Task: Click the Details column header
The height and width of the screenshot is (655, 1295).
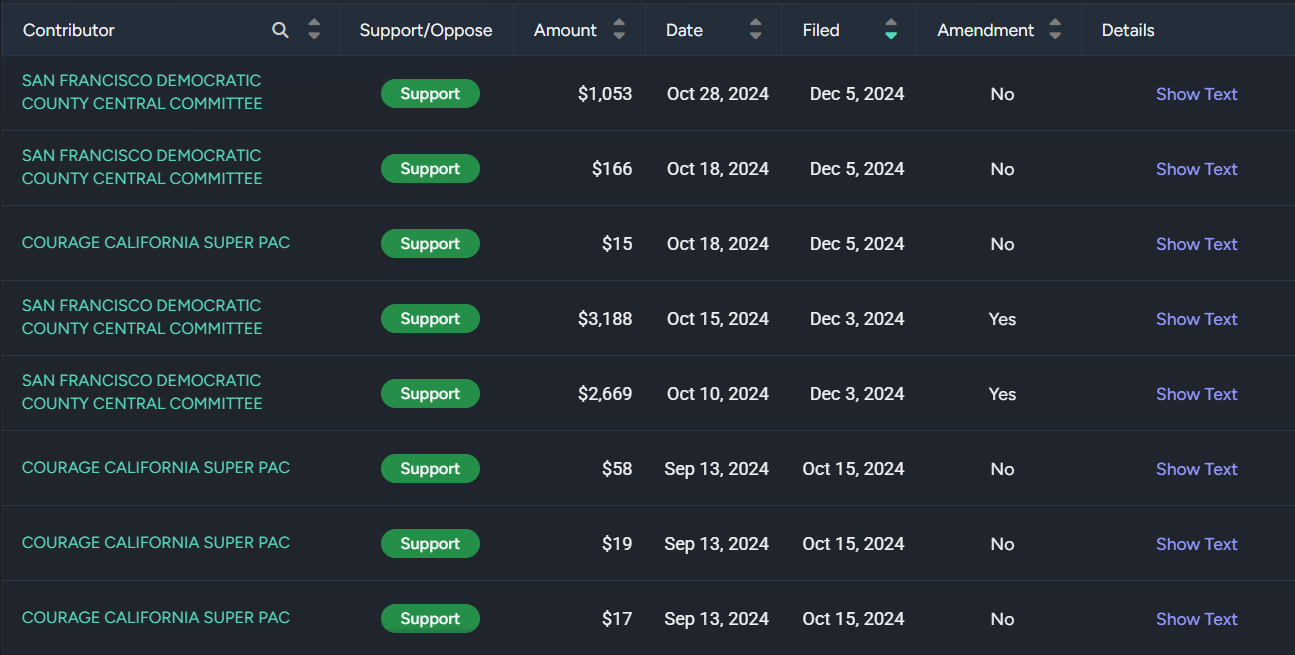Action: (1128, 30)
